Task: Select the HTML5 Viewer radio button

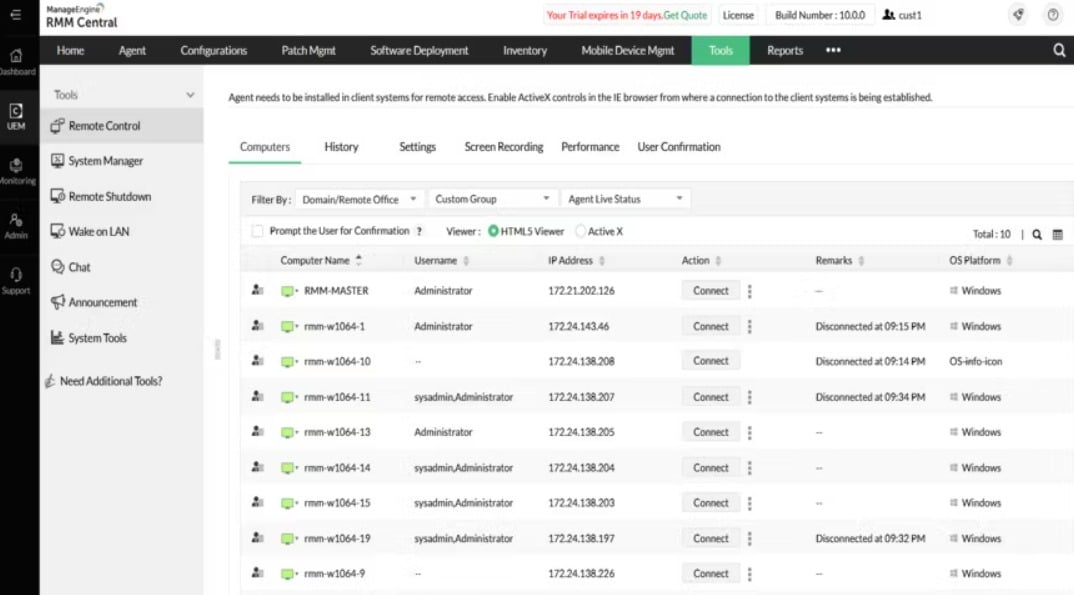Action: click(493, 231)
